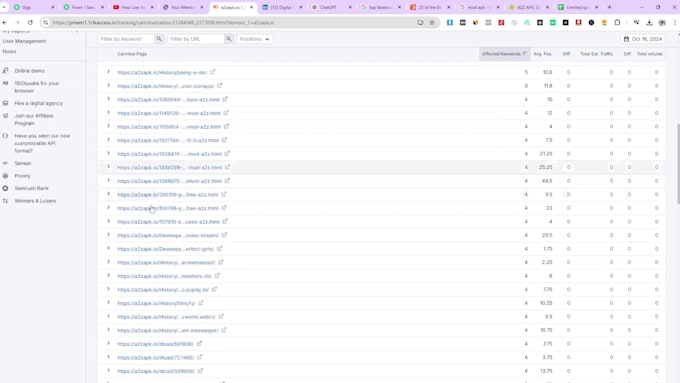Expand the 1349075 a2z.html row
Image resolution: width=680 pixels, height=383 pixels.
(108, 180)
